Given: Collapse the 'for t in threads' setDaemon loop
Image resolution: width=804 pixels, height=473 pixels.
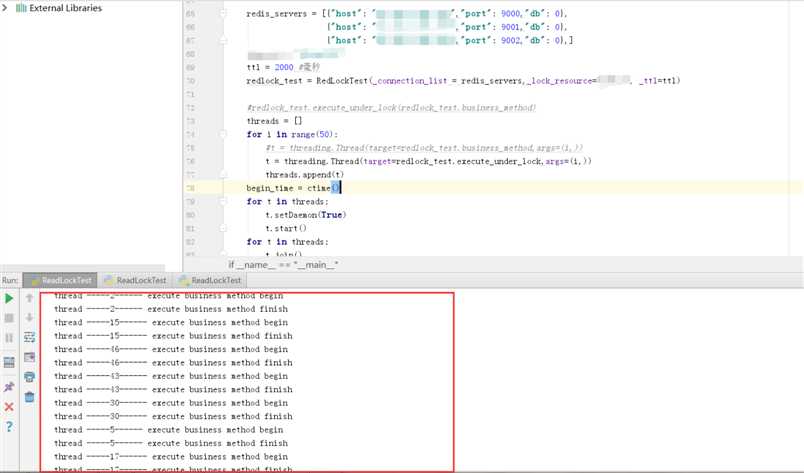Looking at the screenshot, I should click(223, 202).
